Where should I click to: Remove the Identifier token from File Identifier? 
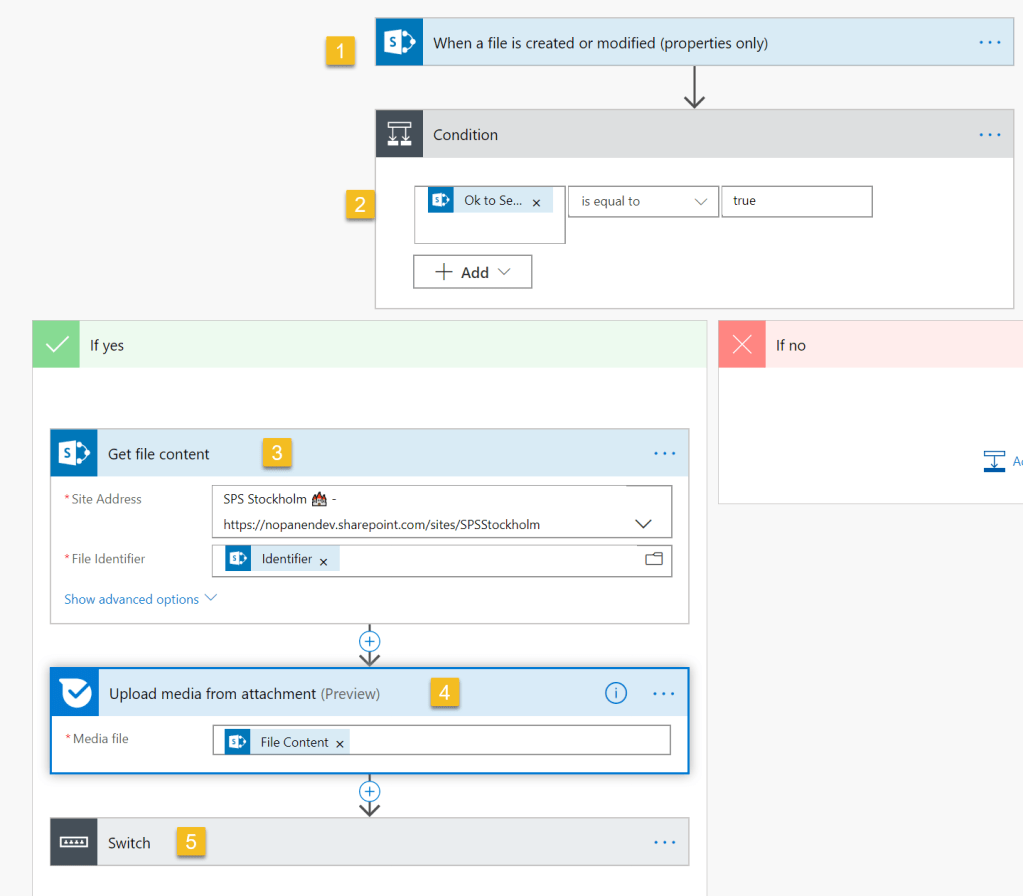(x=323, y=562)
